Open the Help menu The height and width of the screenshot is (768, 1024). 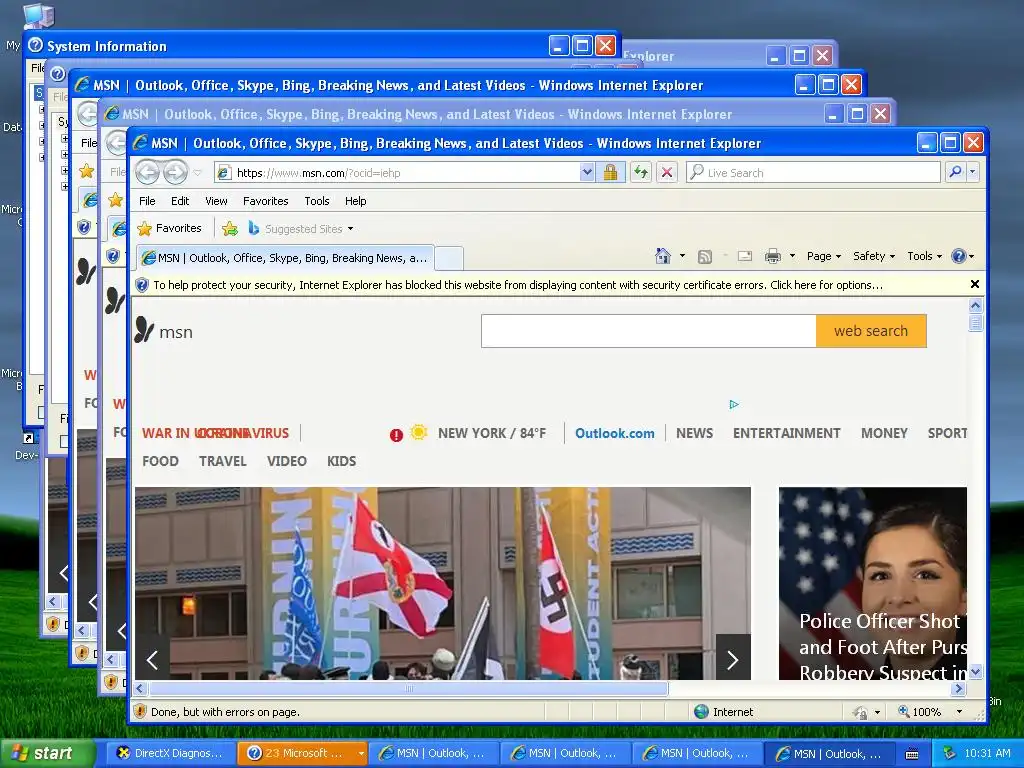pyautogui.click(x=355, y=201)
